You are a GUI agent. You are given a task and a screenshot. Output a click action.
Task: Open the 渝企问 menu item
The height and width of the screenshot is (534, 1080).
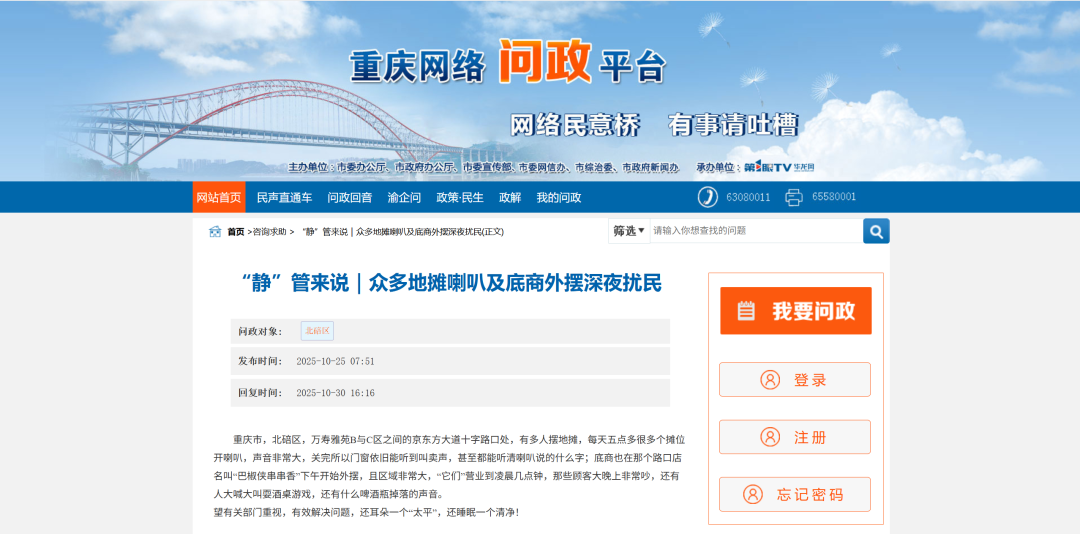404,197
